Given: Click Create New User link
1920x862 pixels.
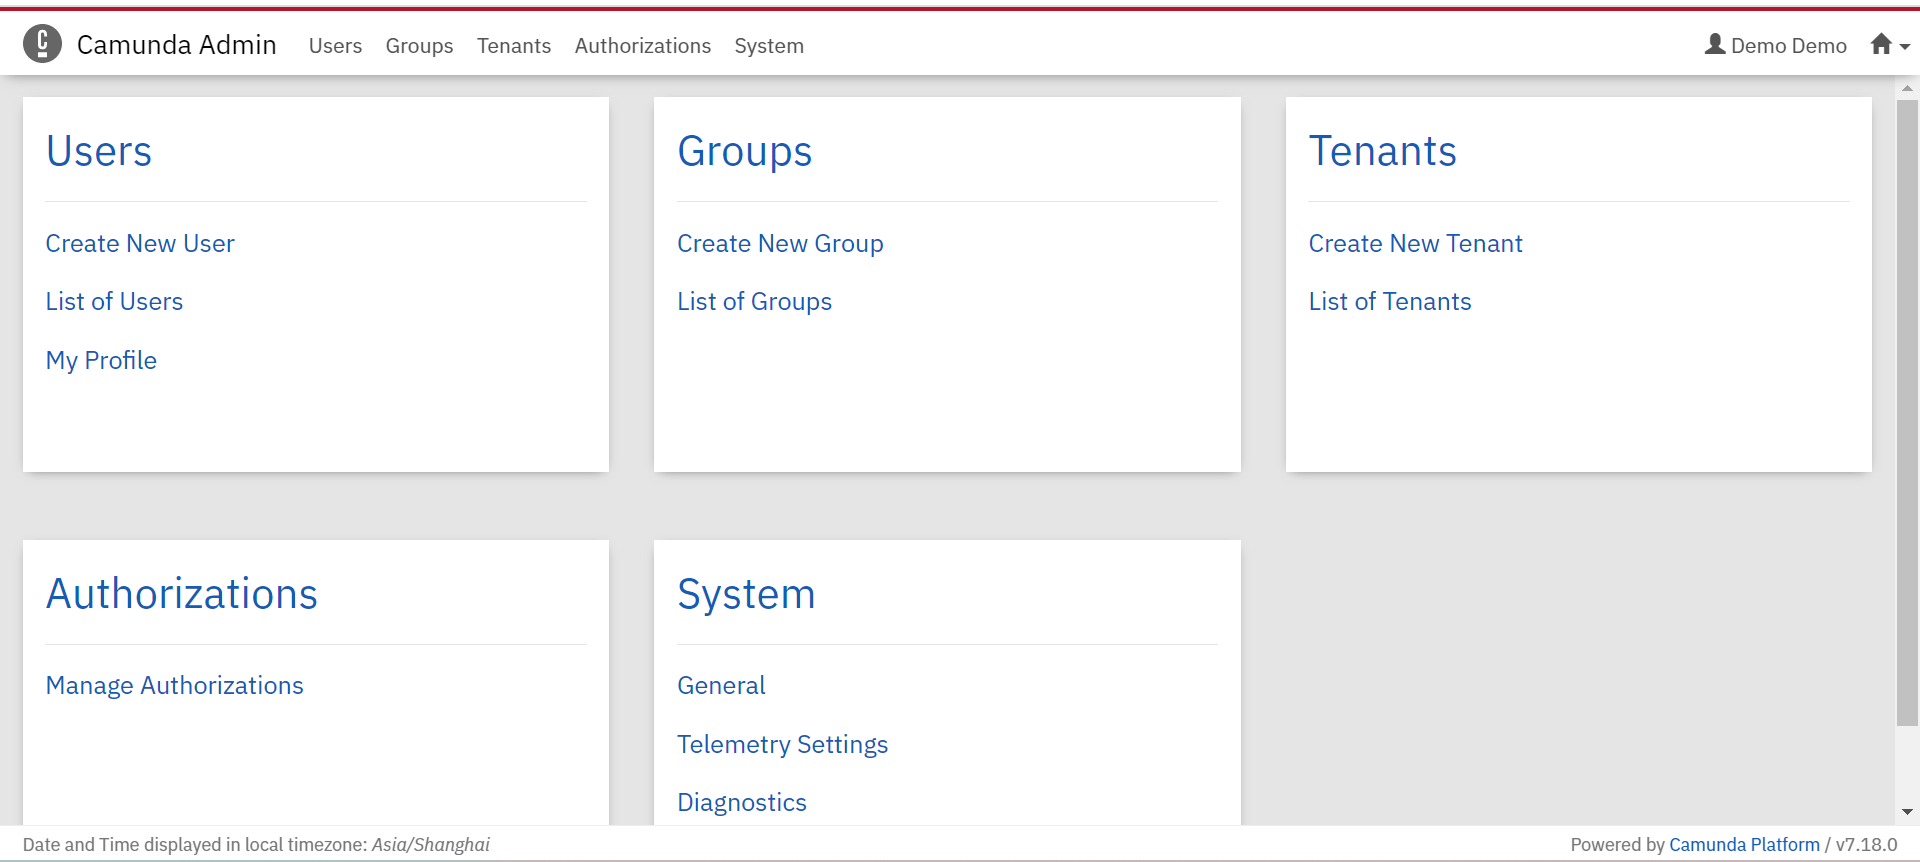Looking at the screenshot, I should 140,244.
